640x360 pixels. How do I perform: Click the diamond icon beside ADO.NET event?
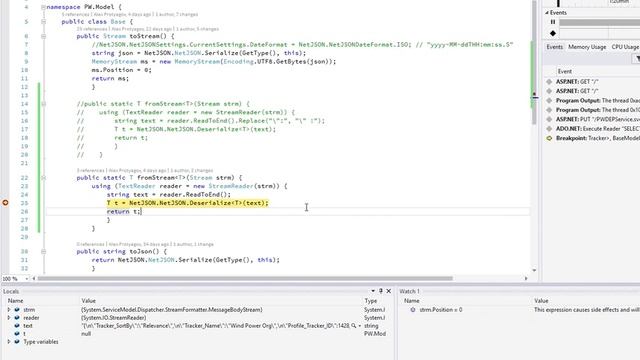pyautogui.click(x=549, y=129)
